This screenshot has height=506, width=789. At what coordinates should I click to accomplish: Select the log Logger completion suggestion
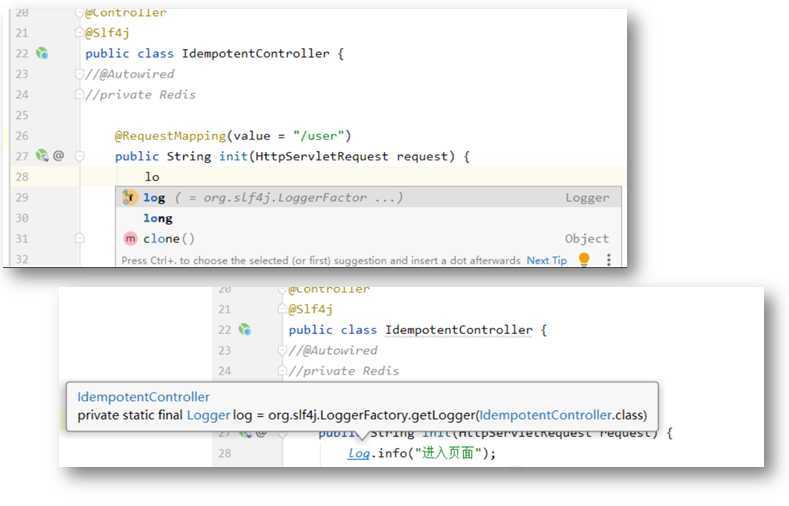click(x=368, y=197)
